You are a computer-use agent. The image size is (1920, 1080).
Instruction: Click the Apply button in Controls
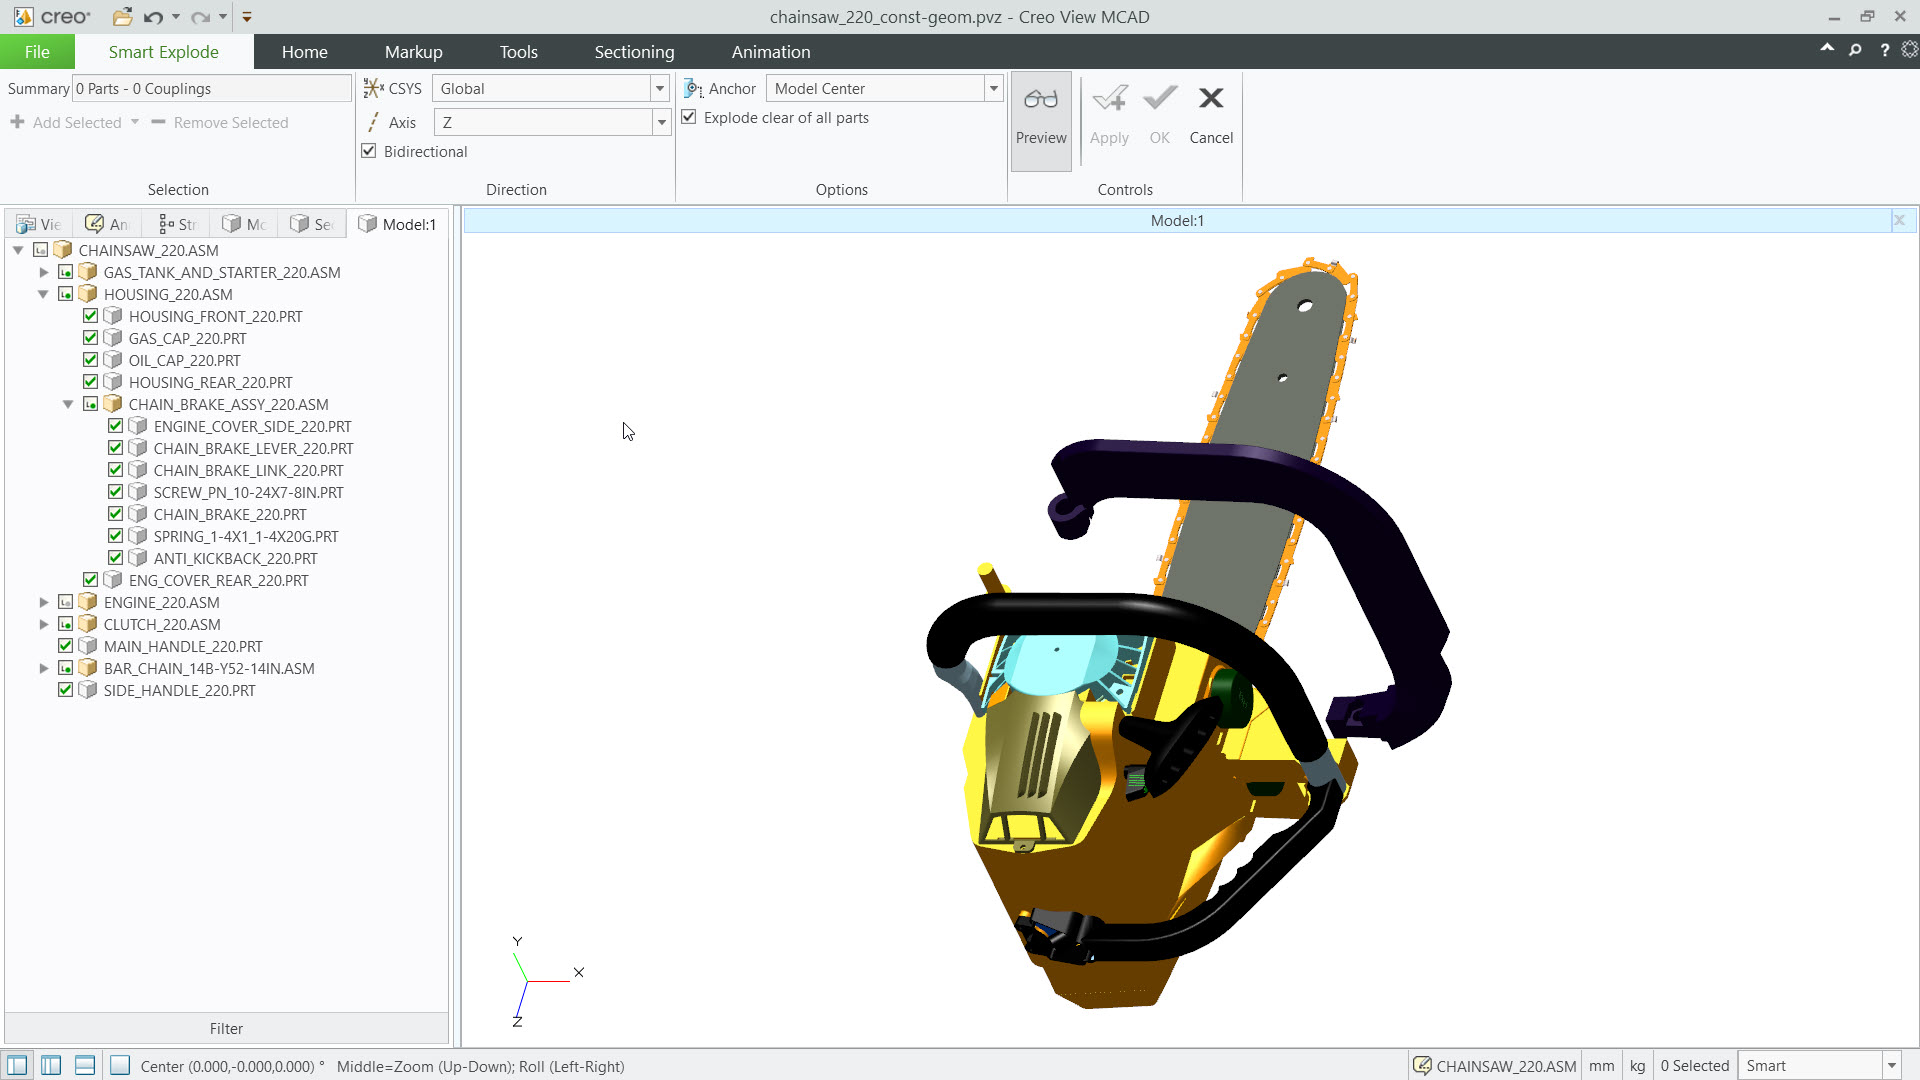click(1109, 116)
